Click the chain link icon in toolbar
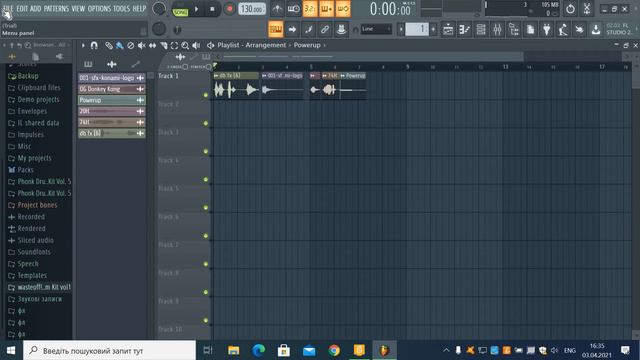 pos(325,29)
